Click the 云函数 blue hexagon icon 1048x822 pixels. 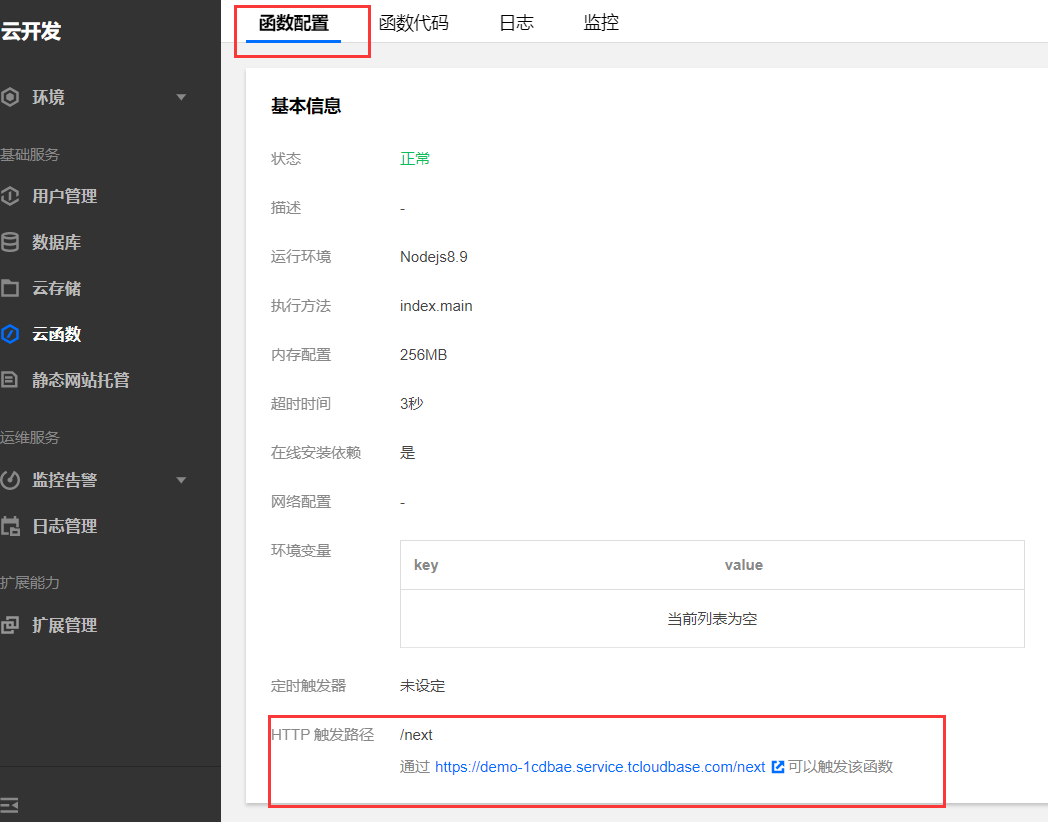click(10, 333)
